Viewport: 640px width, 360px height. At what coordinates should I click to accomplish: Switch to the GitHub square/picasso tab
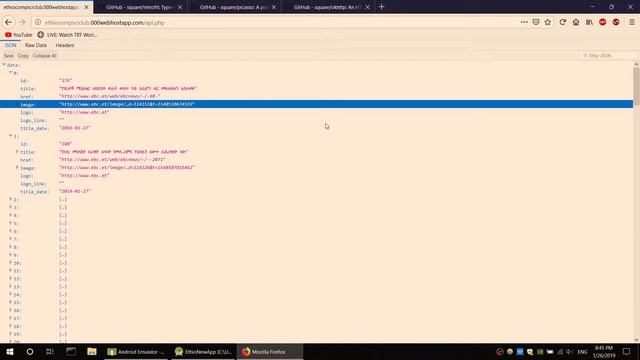point(234,7)
